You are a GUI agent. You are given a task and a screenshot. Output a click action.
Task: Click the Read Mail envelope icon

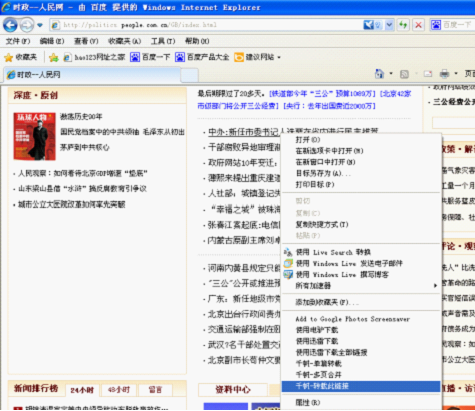click(x=428, y=74)
